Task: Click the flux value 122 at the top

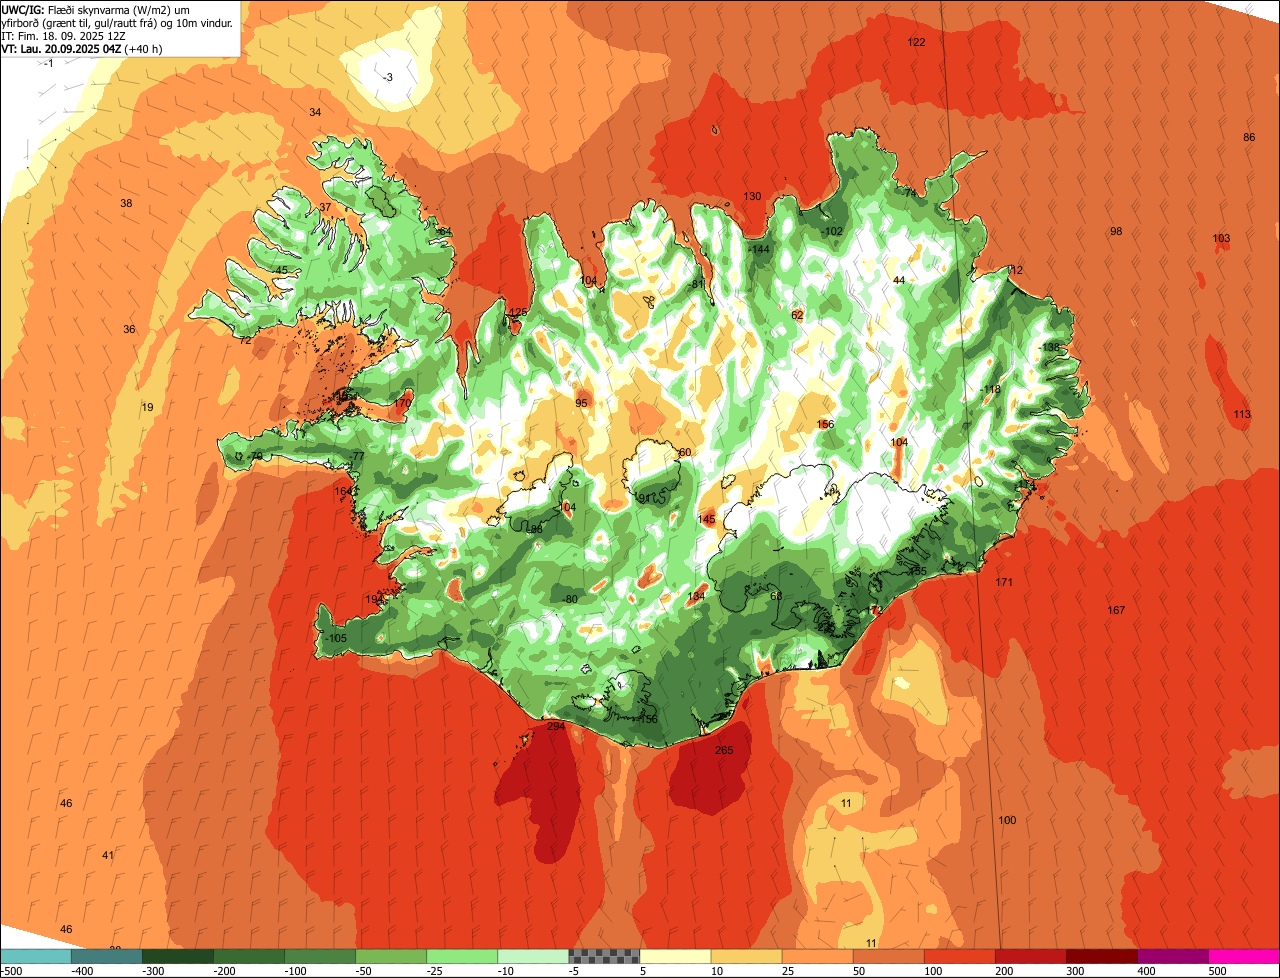Action: click(x=916, y=42)
